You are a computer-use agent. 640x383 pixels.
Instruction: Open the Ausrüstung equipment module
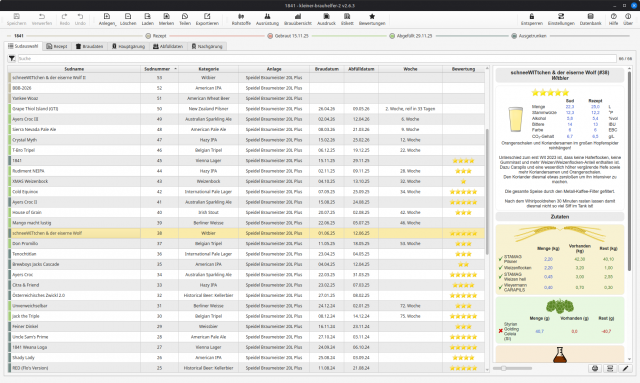pos(267,19)
